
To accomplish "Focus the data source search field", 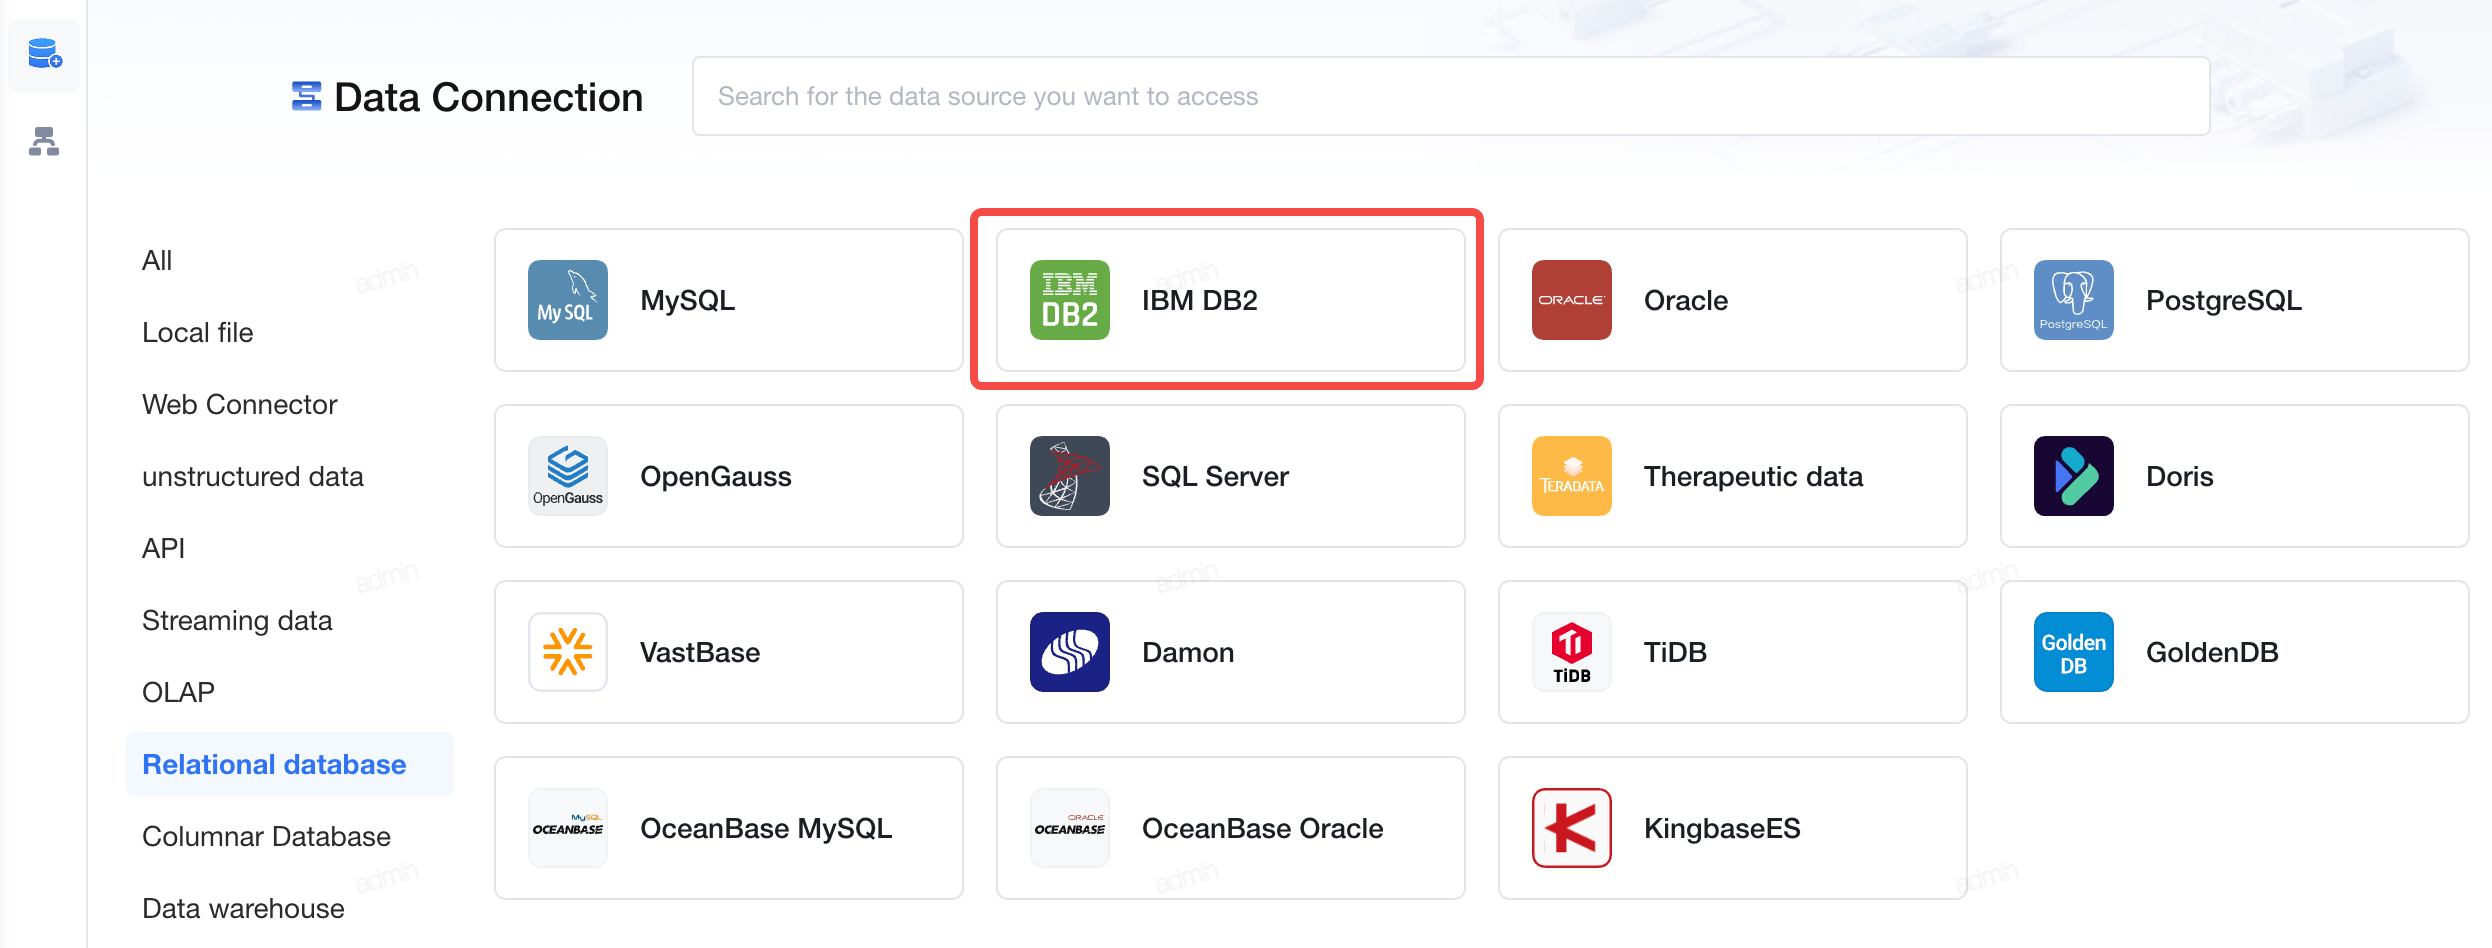I will point(1451,96).
